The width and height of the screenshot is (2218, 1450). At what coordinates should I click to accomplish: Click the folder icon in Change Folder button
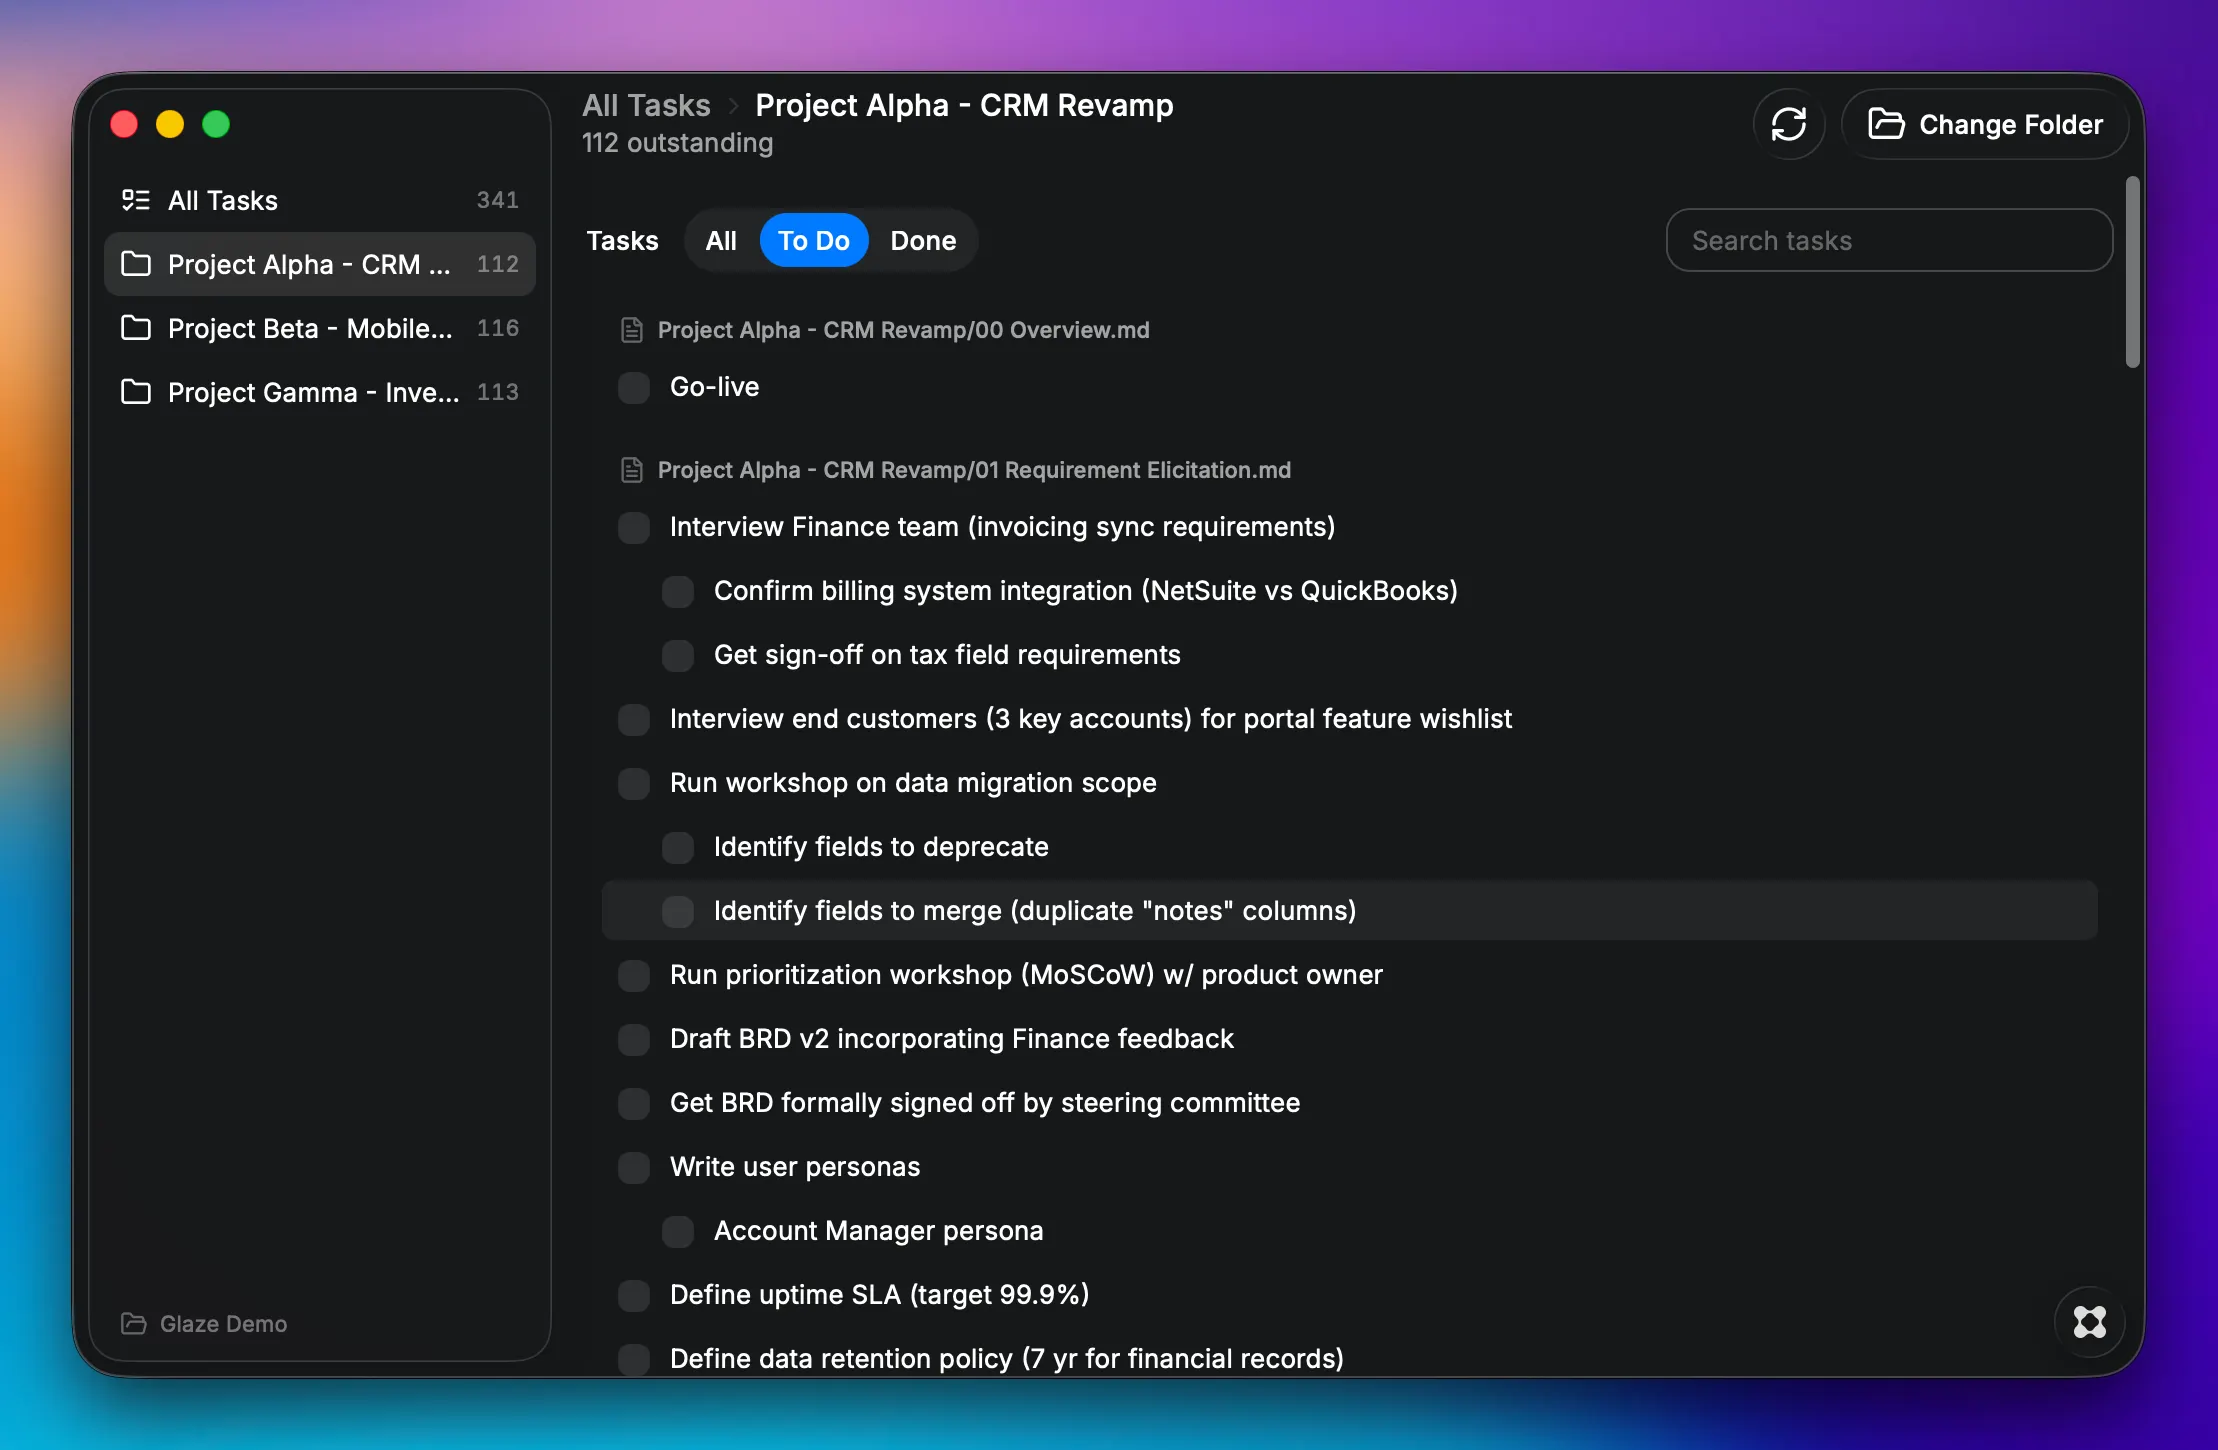[x=1886, y=124]
